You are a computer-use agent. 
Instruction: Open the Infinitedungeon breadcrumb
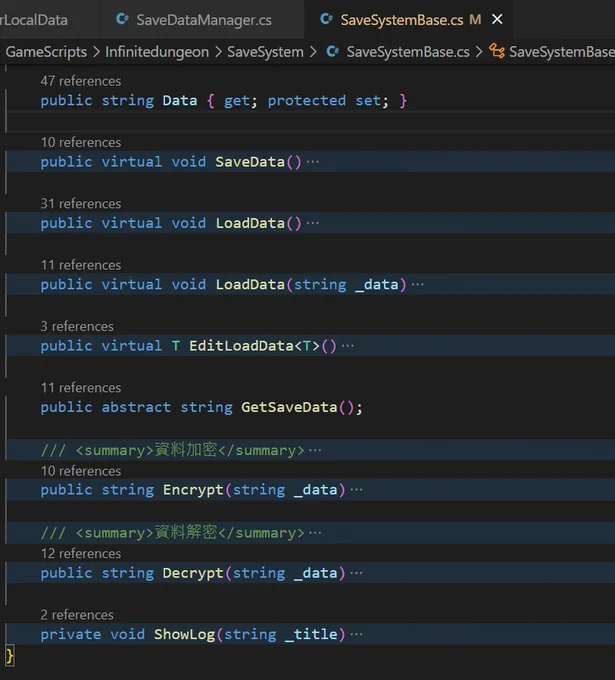(157, 52)
